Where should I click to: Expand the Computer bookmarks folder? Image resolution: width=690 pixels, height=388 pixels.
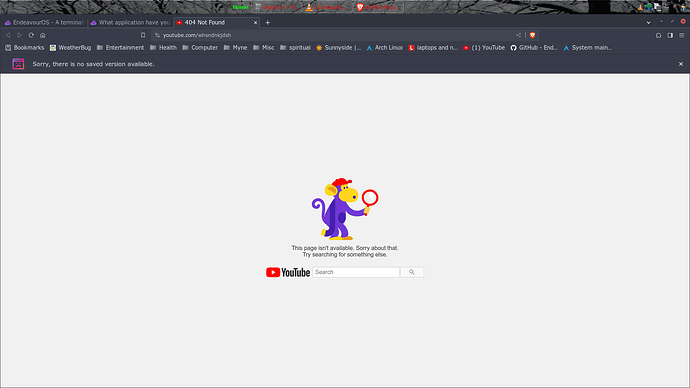tap(200, 48)
